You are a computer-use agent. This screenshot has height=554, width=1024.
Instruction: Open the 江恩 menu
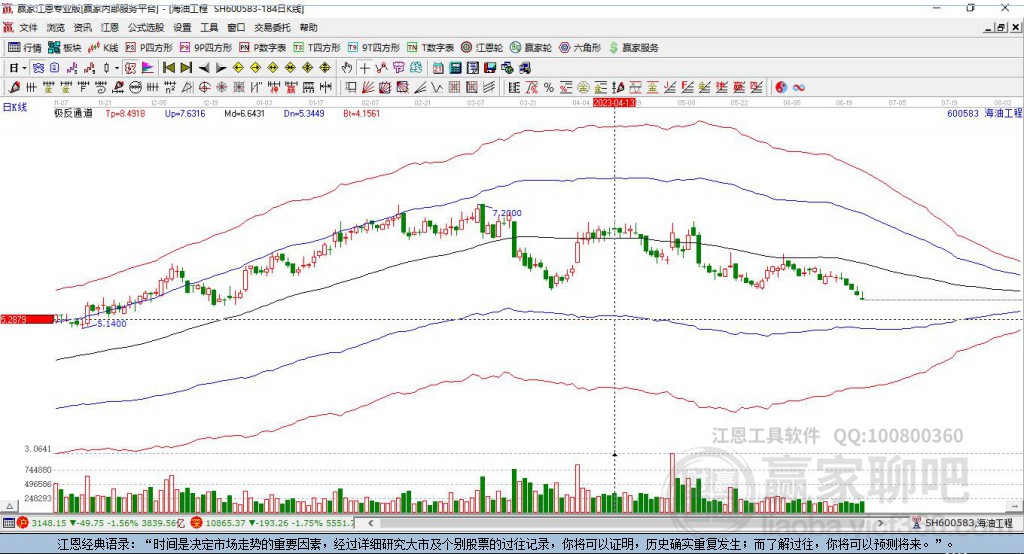click(x=110, y=27)
